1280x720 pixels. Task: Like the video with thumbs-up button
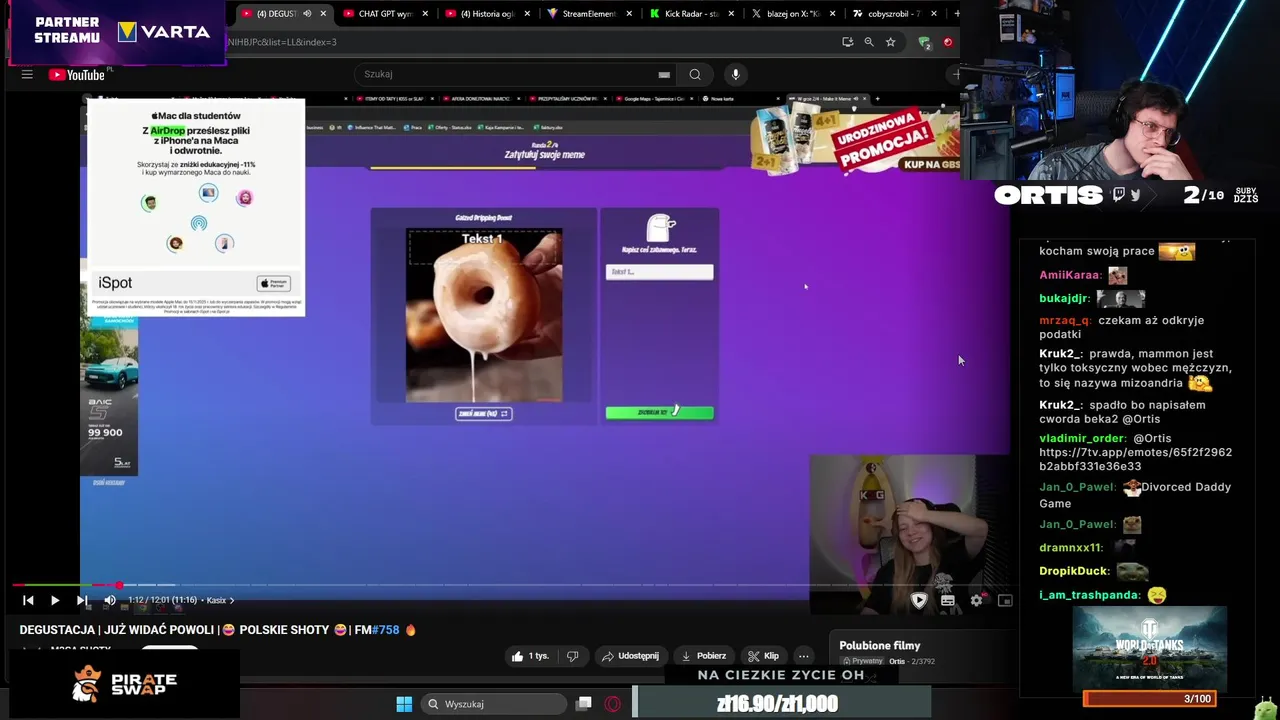[x=530, y=656]
